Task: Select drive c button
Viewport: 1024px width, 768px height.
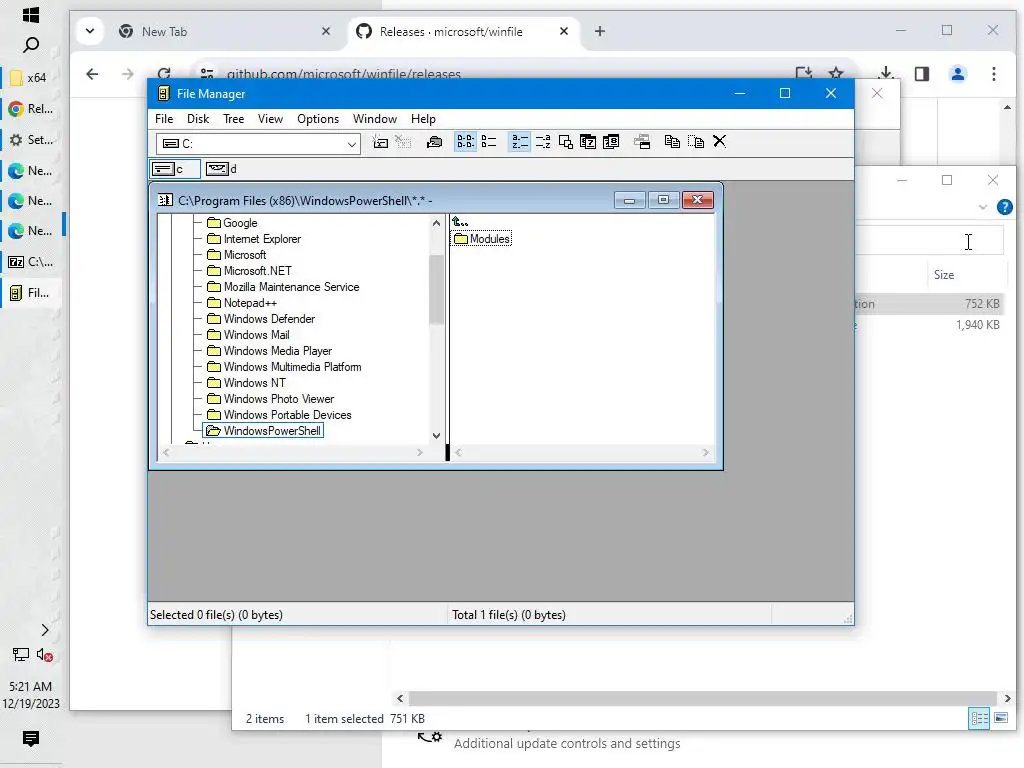Action: pos(175,169)
